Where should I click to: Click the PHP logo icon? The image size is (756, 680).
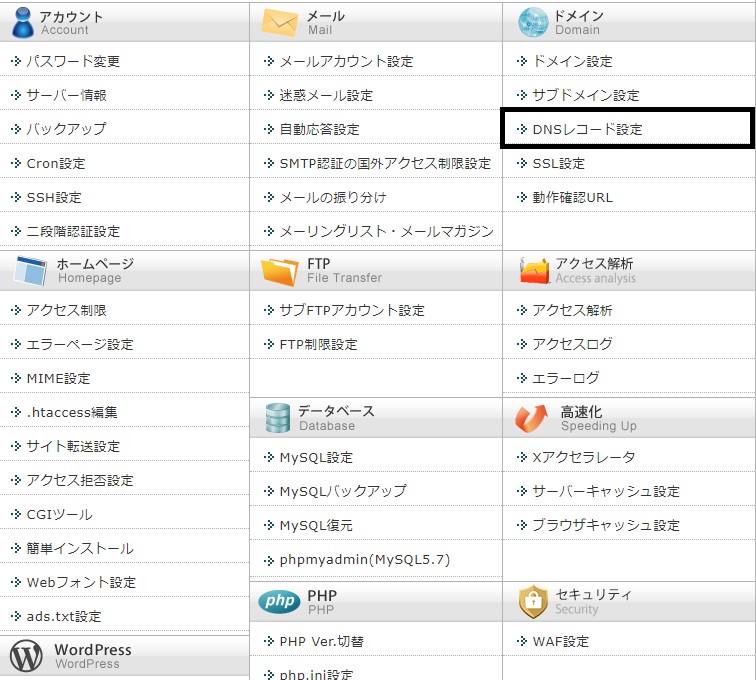click(x=279, y=601)
